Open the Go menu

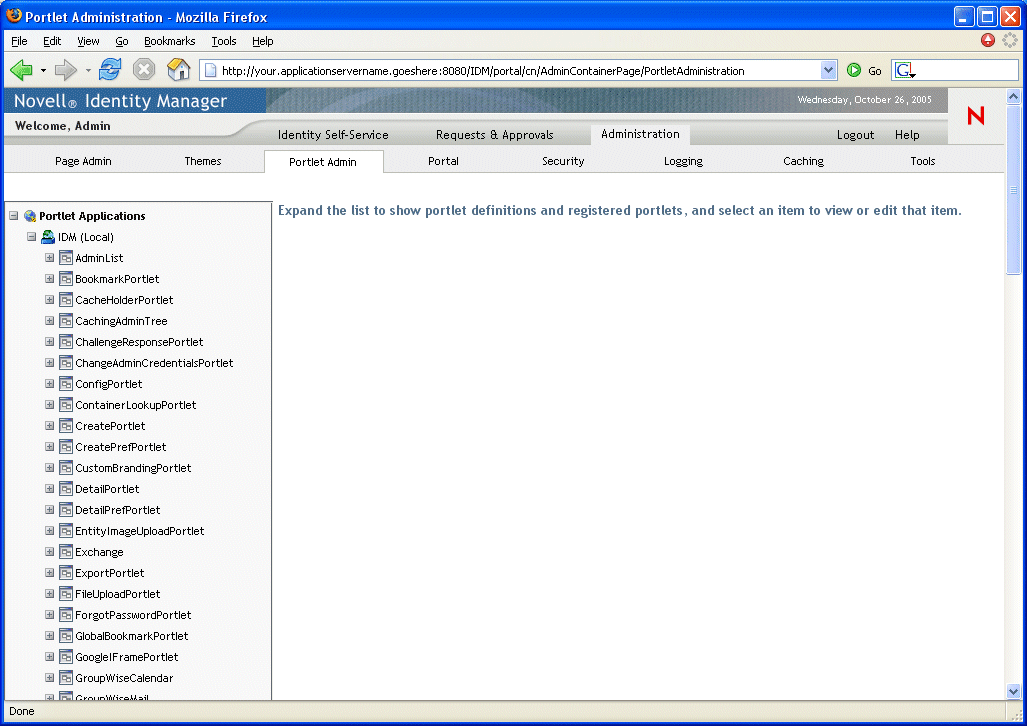click(122, 41)
